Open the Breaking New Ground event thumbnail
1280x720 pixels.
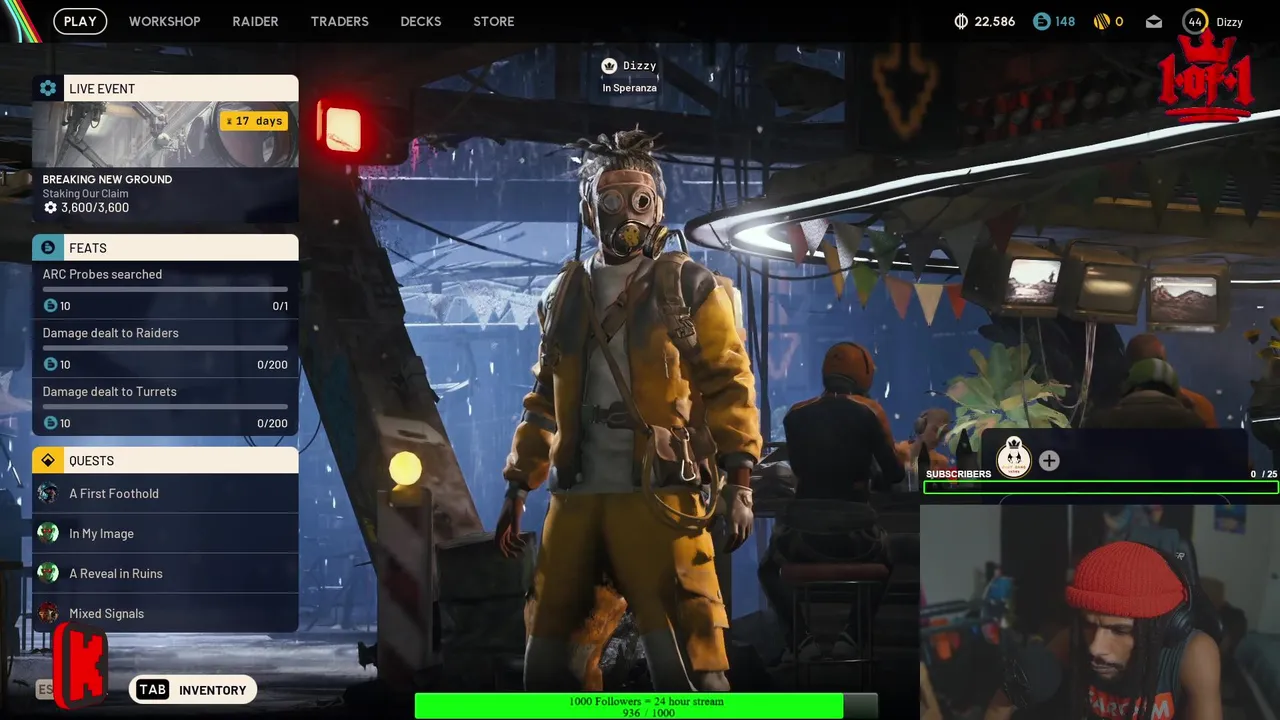(165, 135)
